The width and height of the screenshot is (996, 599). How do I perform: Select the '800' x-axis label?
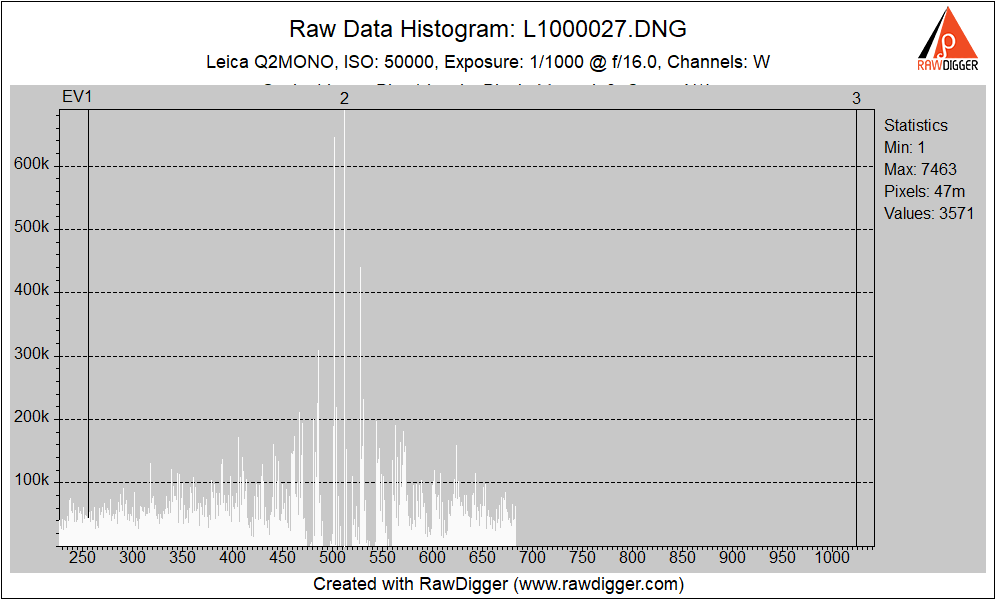pos(633,558)
